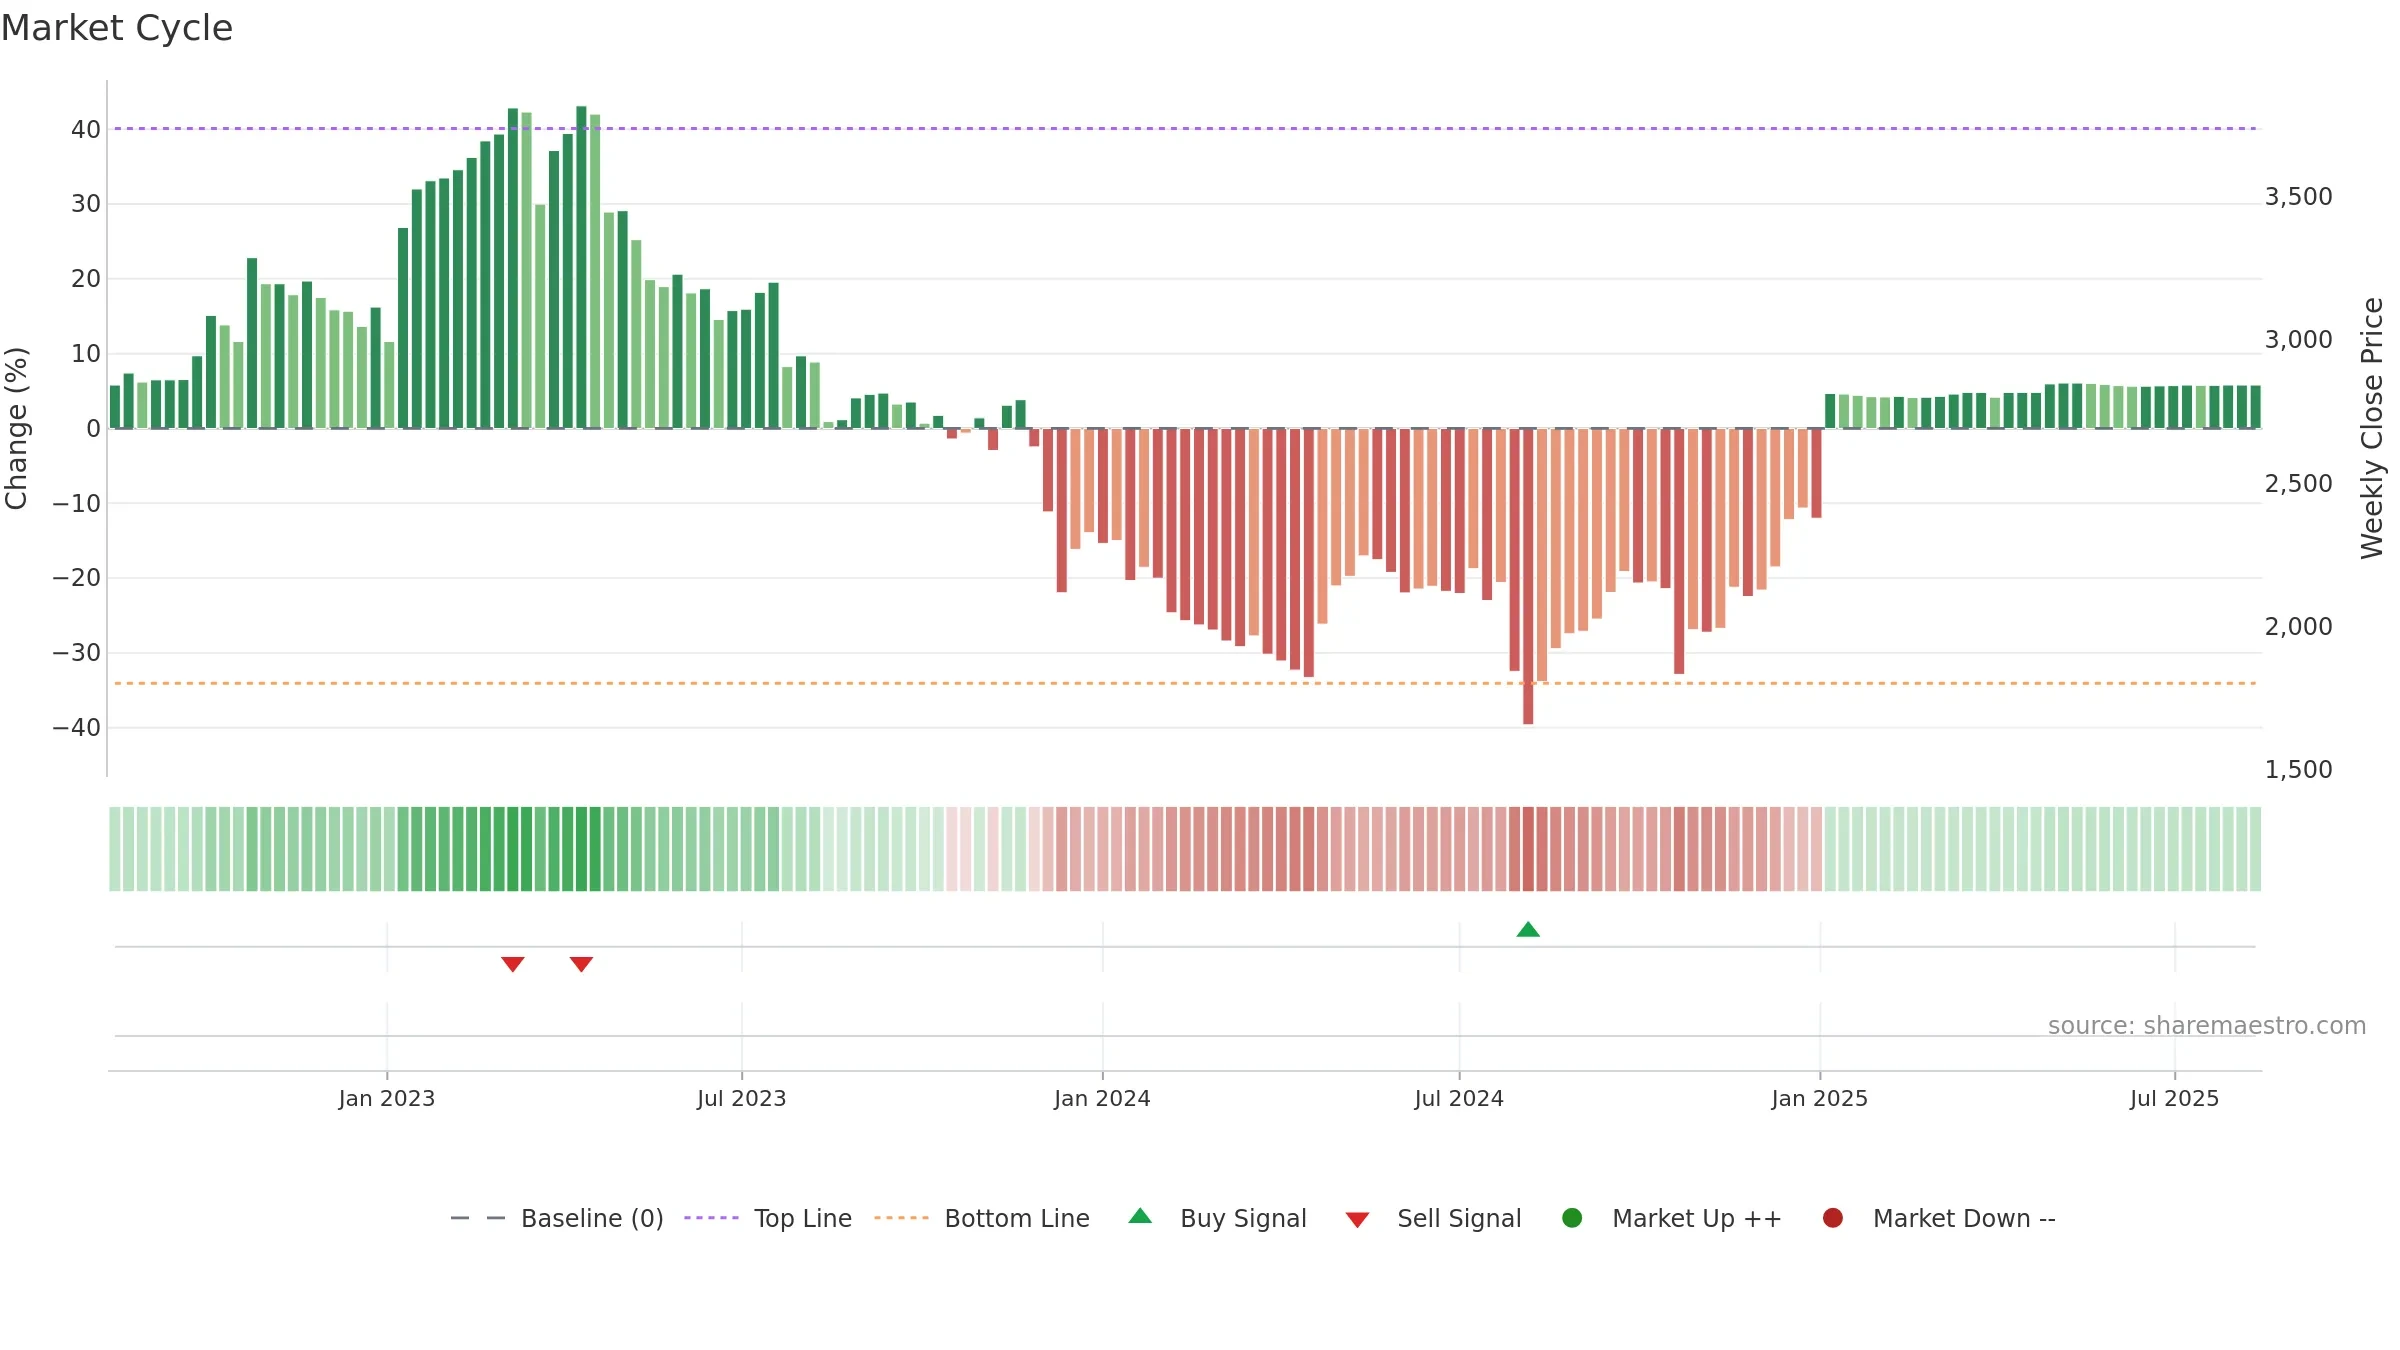The height and width of the screenshot is (1350, 2400).
Task: Click the Jul 2024 x-axis label
Action: 1459,1098
